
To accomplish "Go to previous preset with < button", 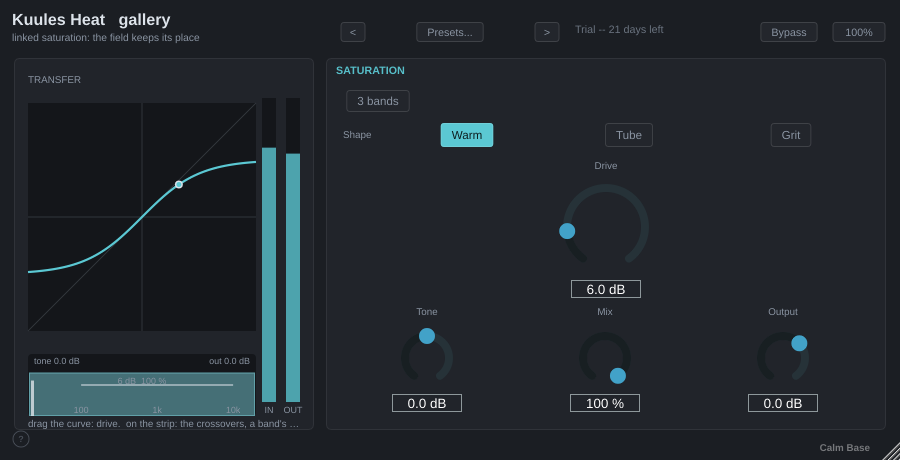I will pyautogui.click(x=352, y=32).
